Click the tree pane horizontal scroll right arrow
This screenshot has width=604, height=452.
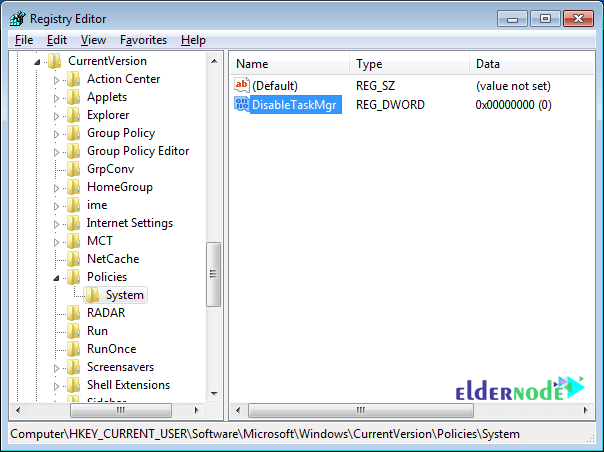click(x=197, y=410)
